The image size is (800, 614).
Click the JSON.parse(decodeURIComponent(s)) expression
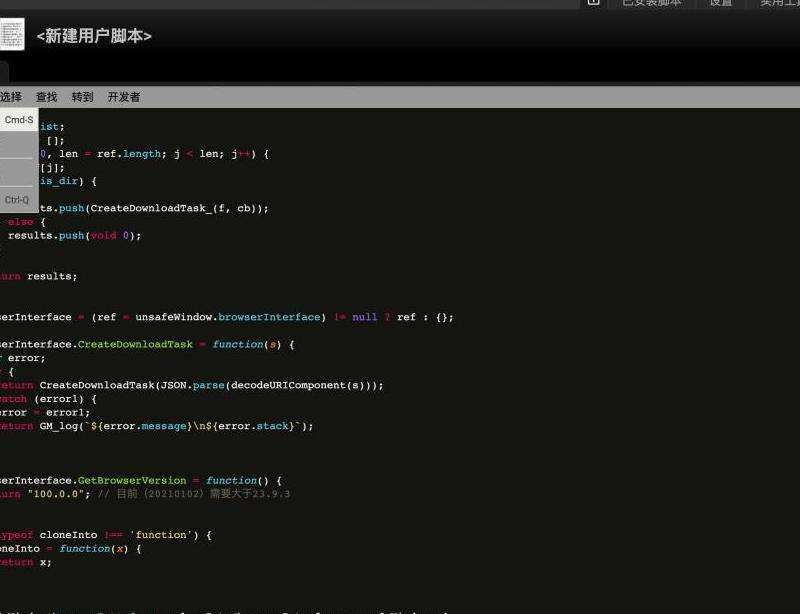pyautogui.click(x=269, y=385)
